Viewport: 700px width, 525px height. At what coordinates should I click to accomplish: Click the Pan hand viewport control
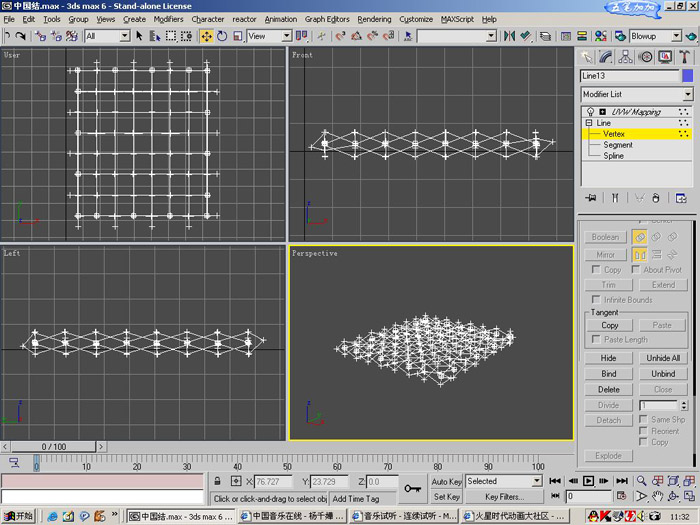point(657,496)
